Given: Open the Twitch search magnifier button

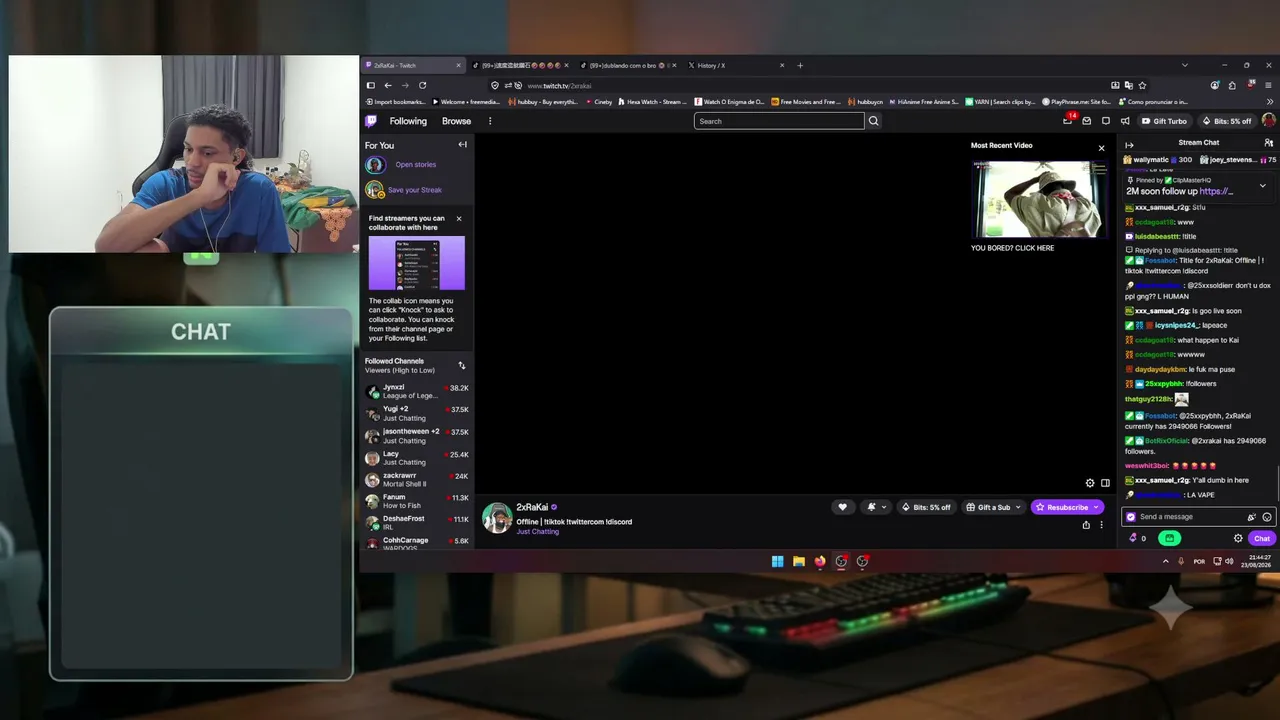Looking at the screenshot, I should pos(873,121).
